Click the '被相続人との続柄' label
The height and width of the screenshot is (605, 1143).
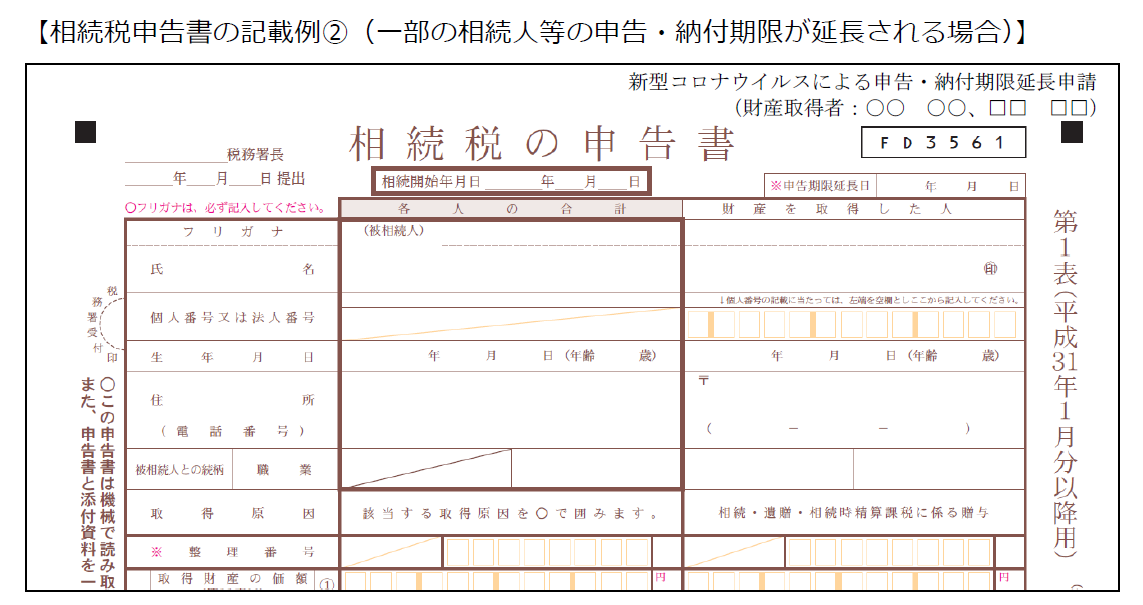(x=179, y=470)
